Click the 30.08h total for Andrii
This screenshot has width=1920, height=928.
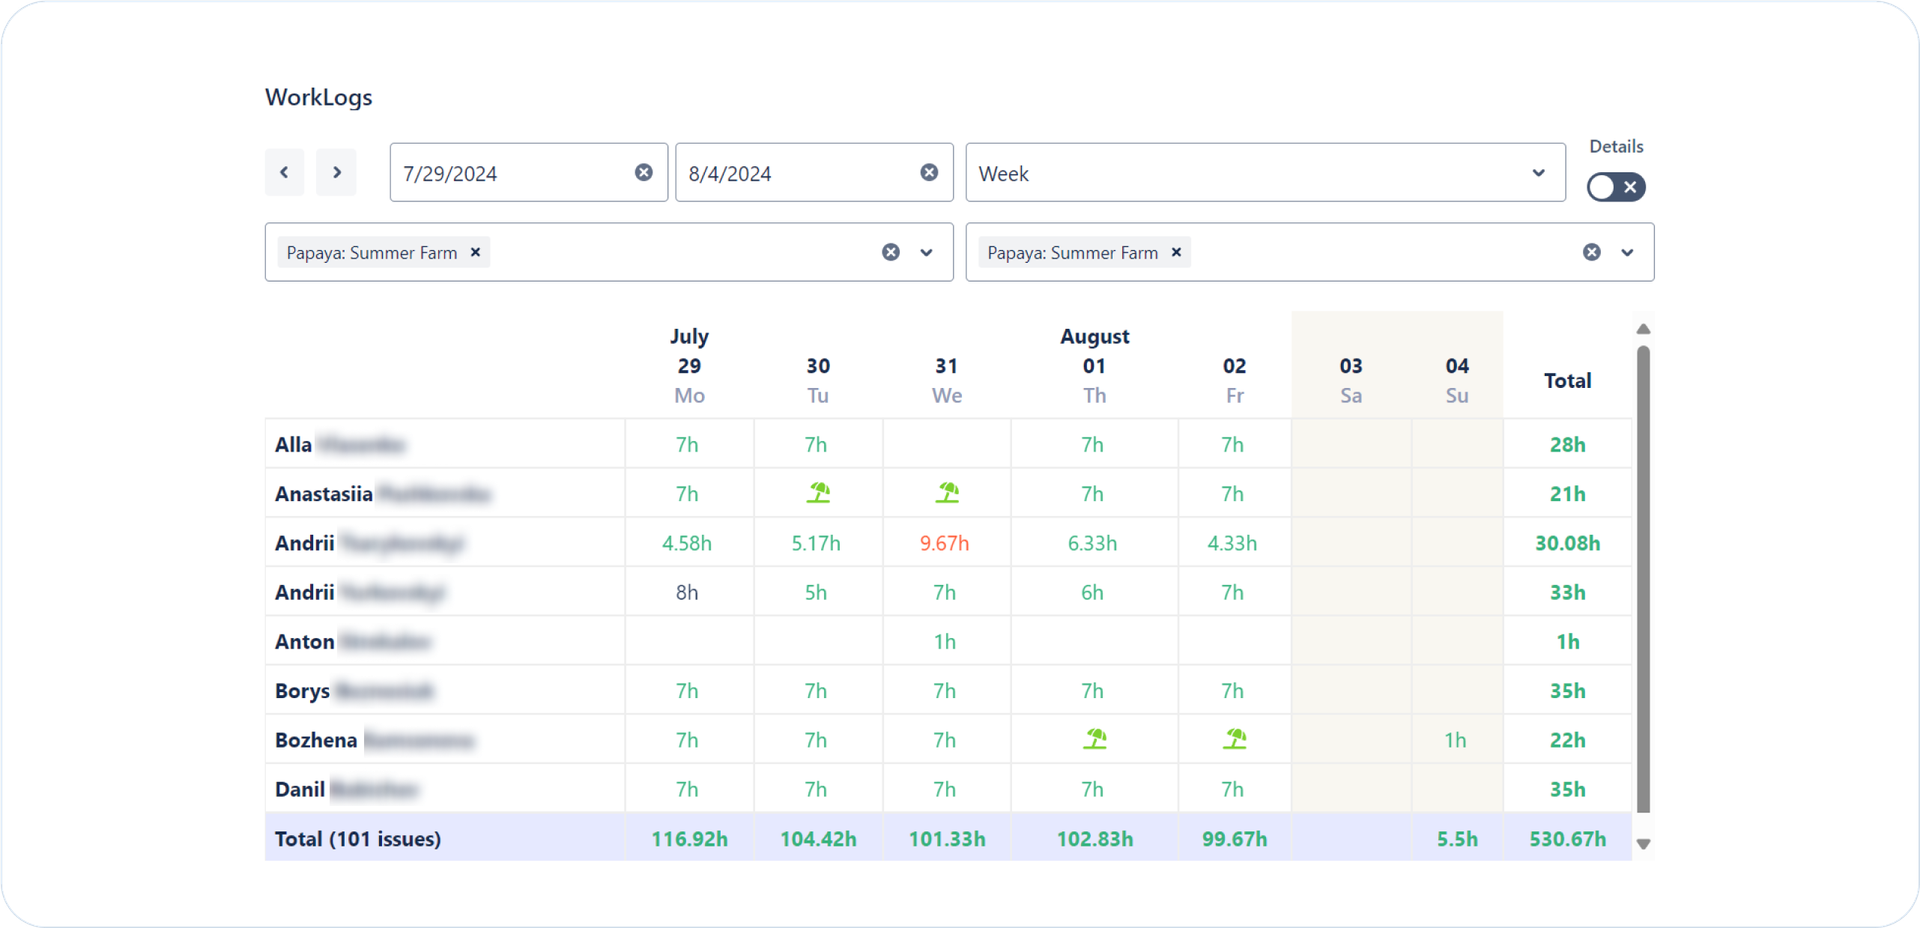coord(1568,543)
